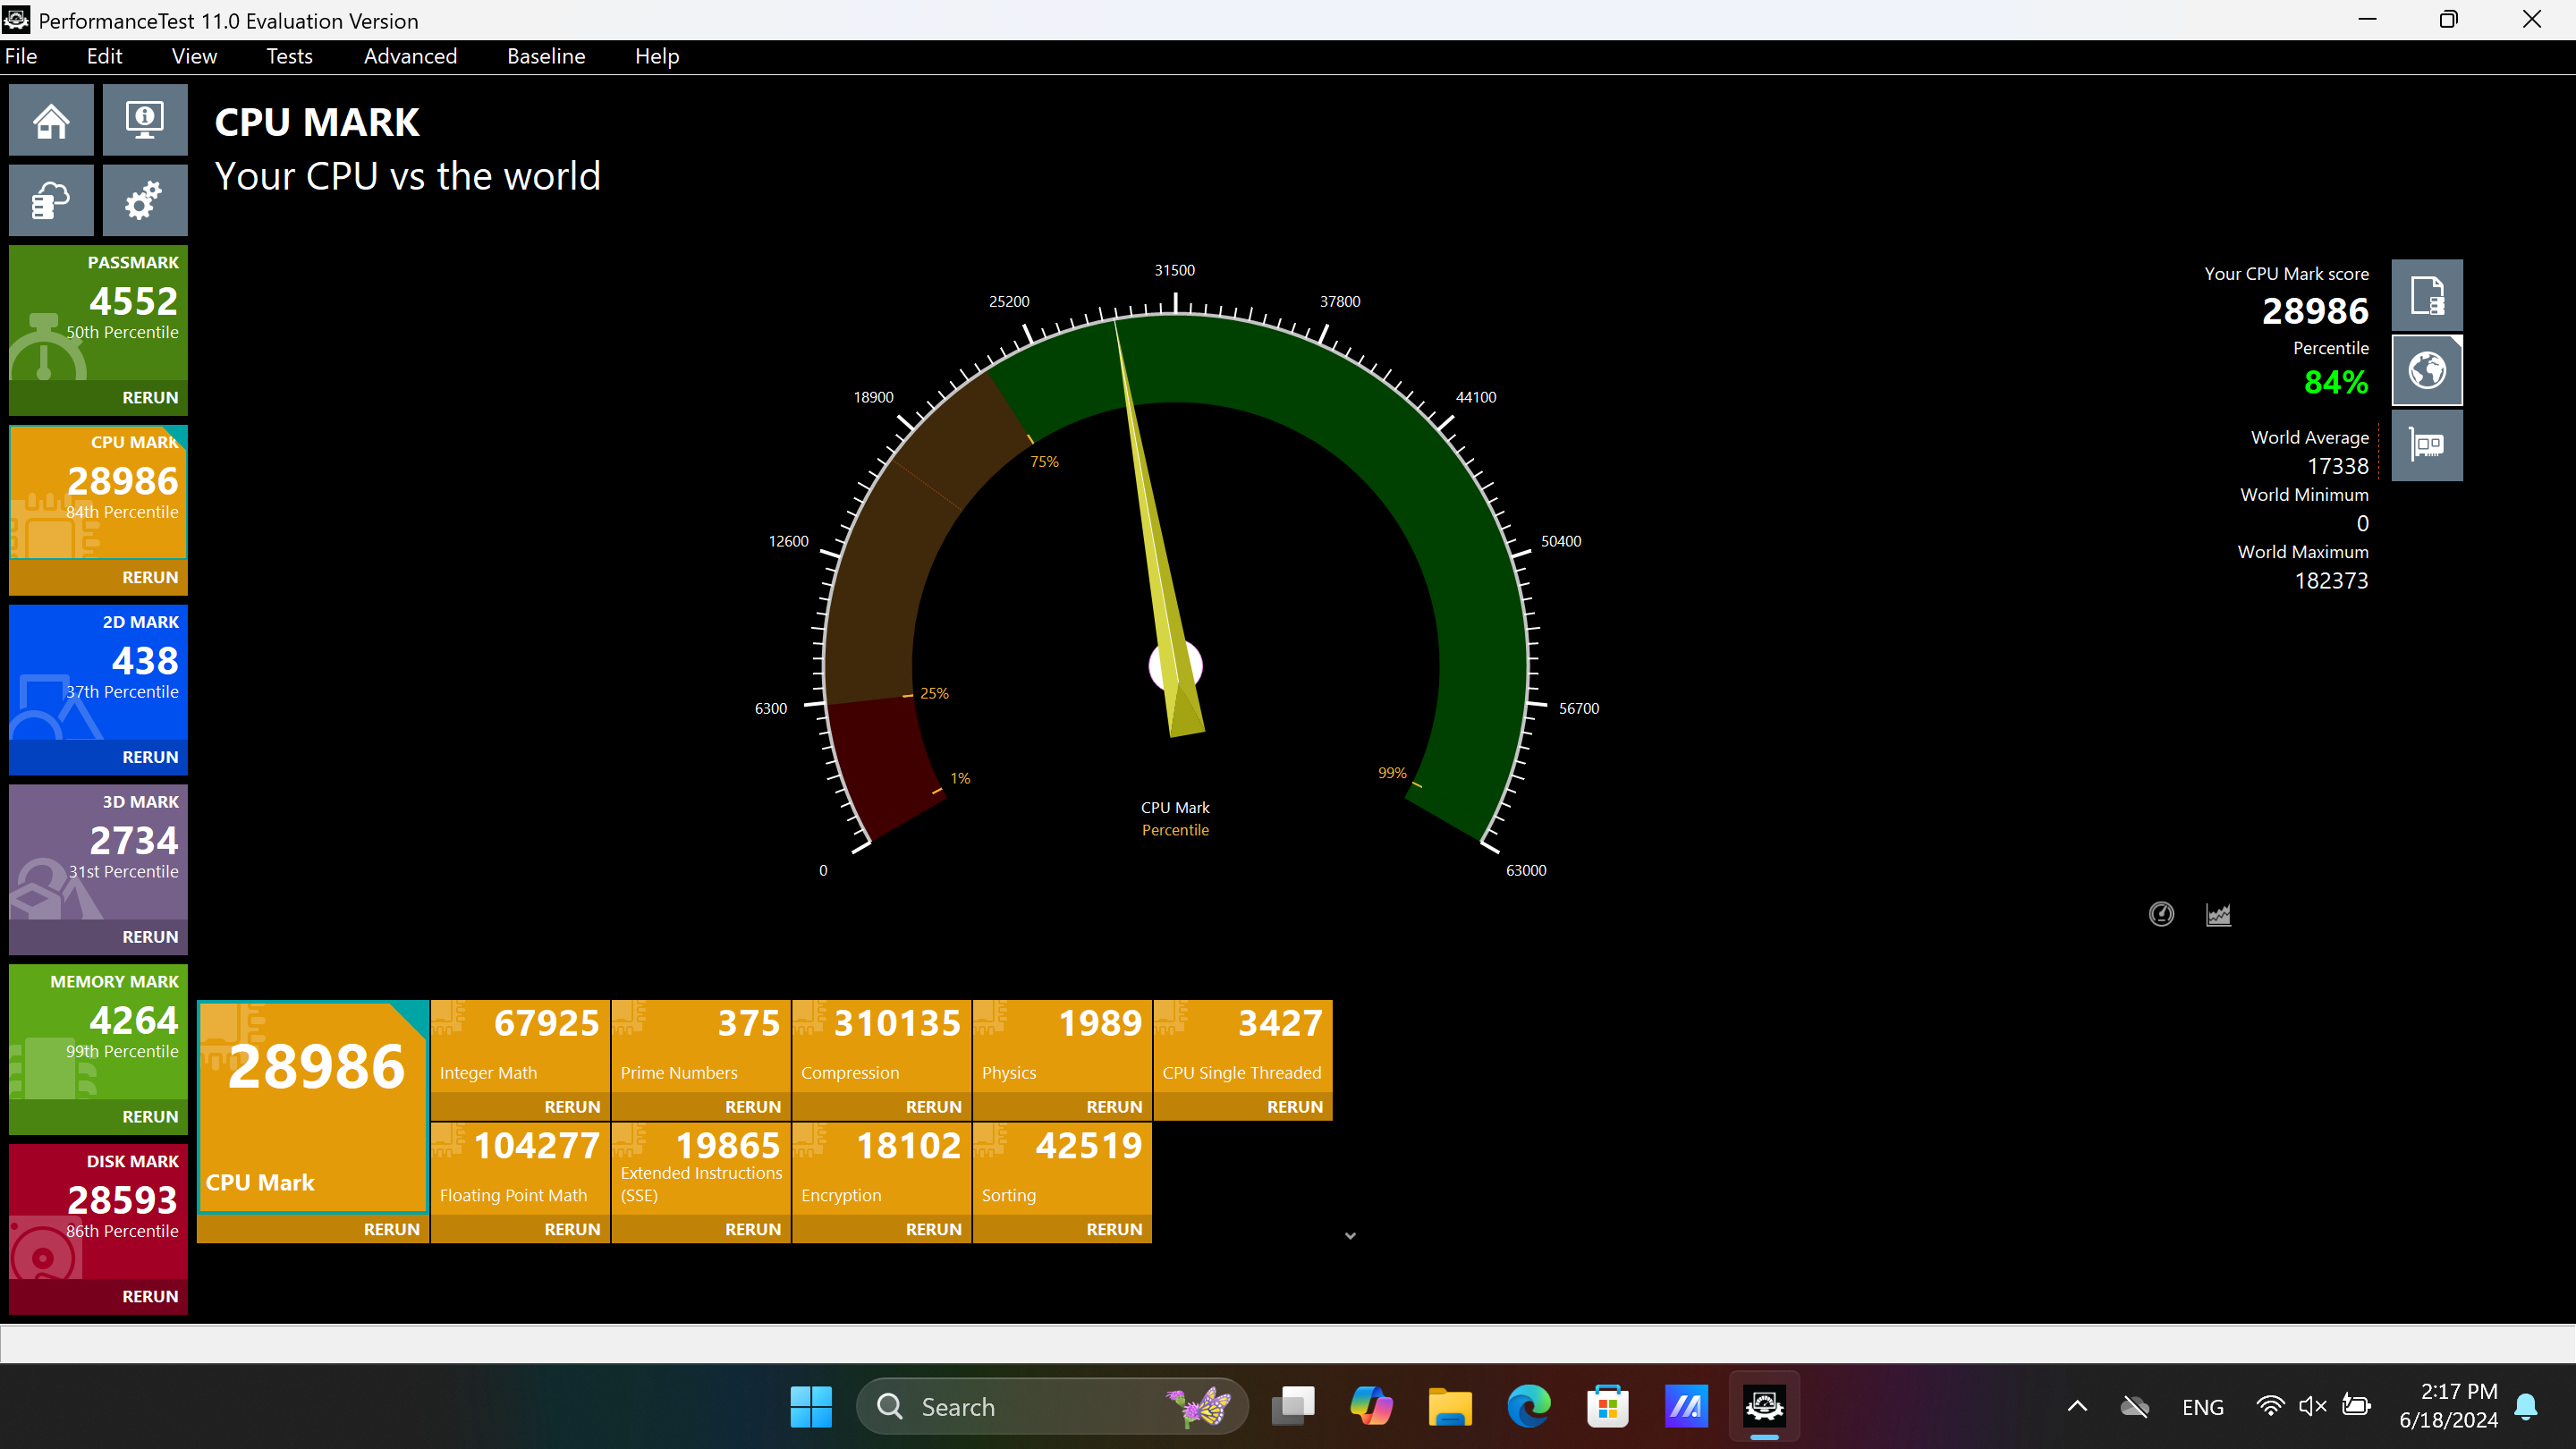Rerun the CPU Single Threaded test
The image size is (2576, 1449).
(1295, 1107)
